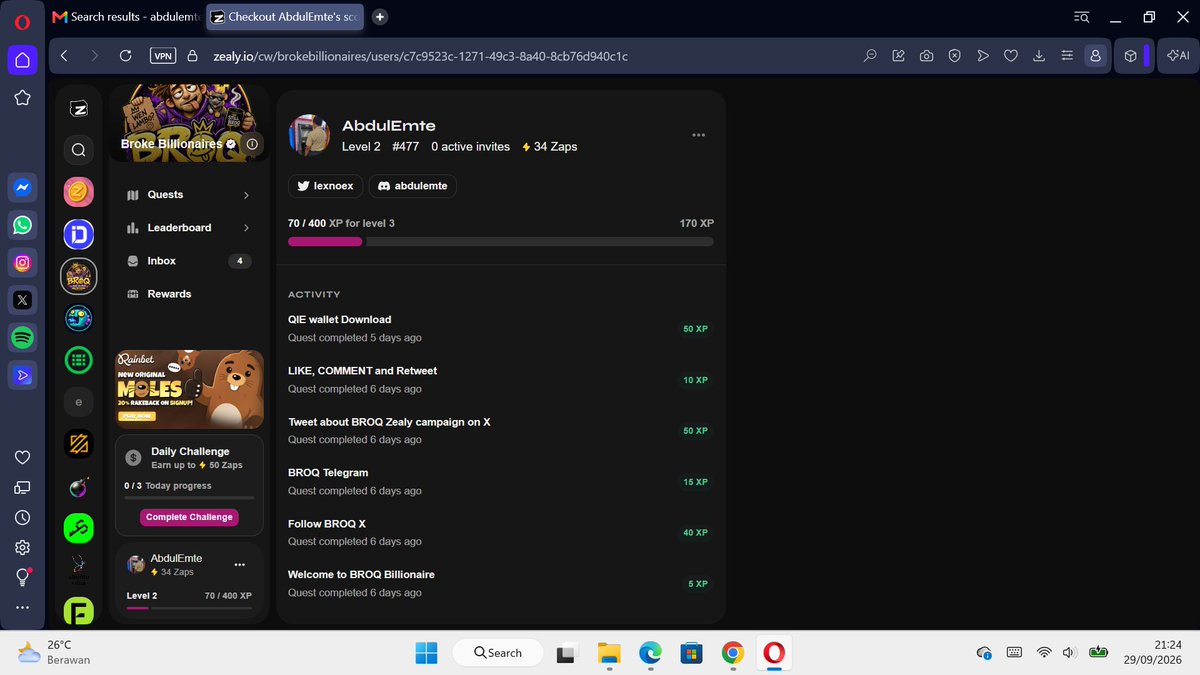1200x675 pixels.
Task: Go back to previous page
Action: (x=64, y=56)
